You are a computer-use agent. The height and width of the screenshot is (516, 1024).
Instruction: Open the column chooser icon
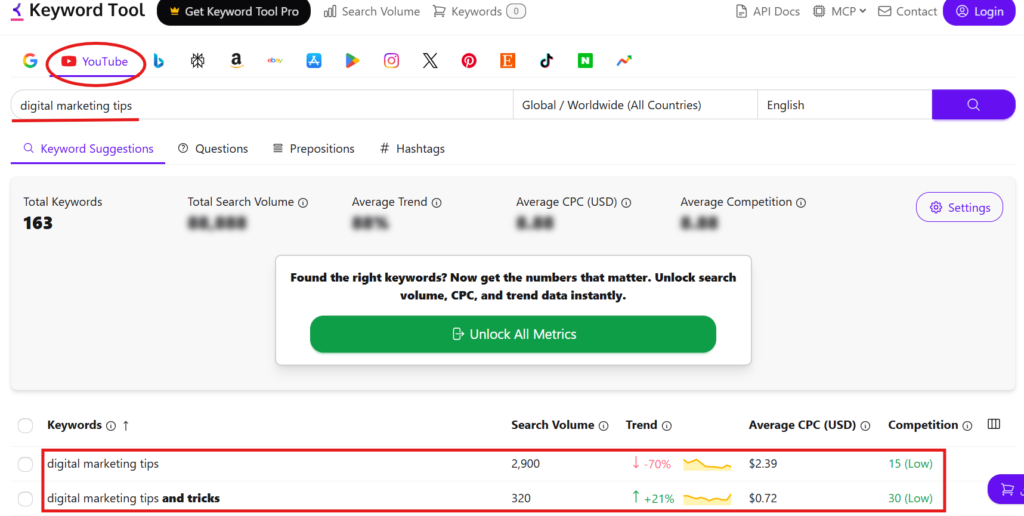pyautogui.click(x=994, y=425)
